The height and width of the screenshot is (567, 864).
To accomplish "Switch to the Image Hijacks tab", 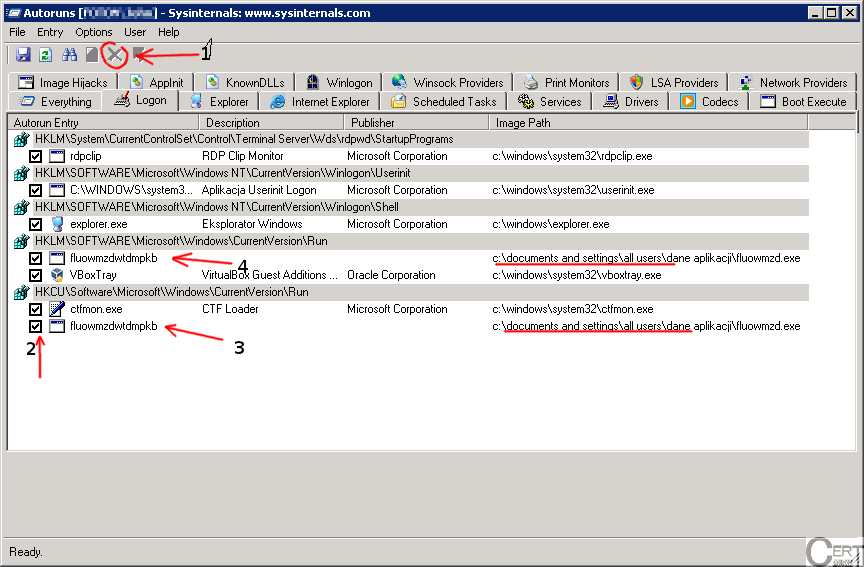I will tap(63, 83).
